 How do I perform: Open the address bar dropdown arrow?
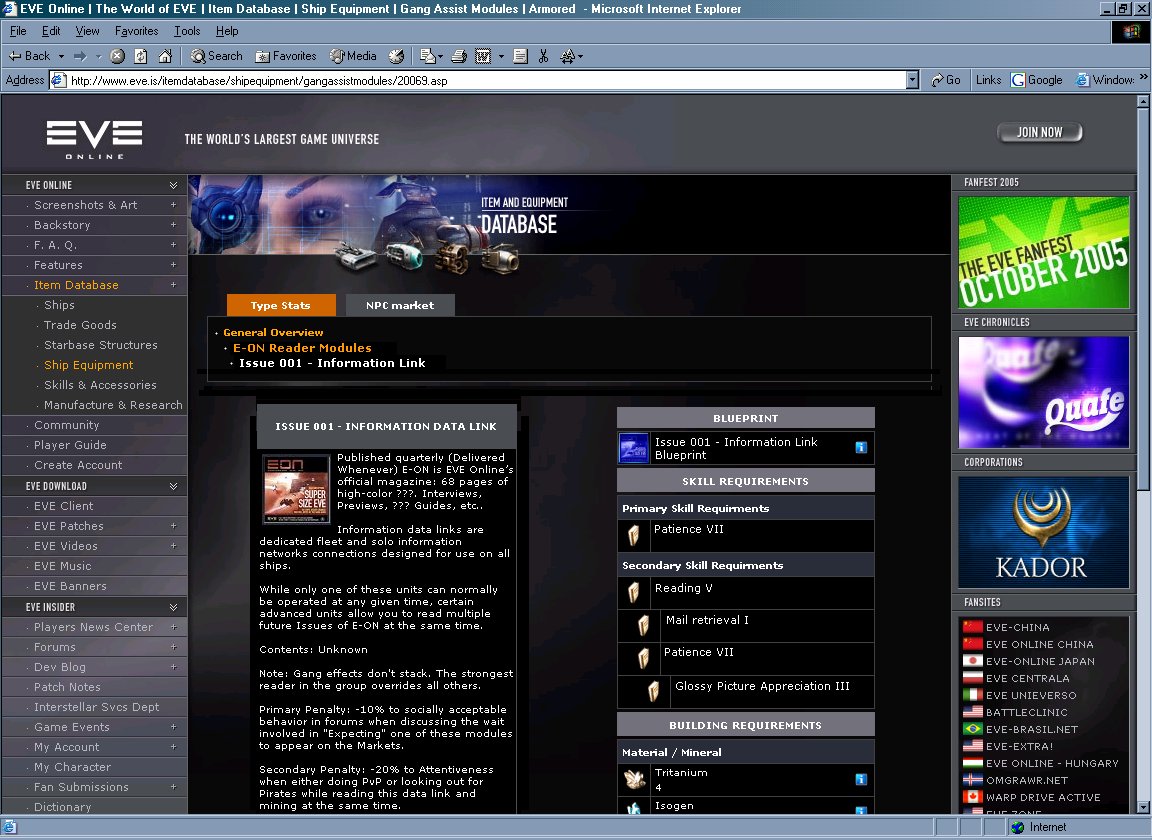(x=912, y=80)
